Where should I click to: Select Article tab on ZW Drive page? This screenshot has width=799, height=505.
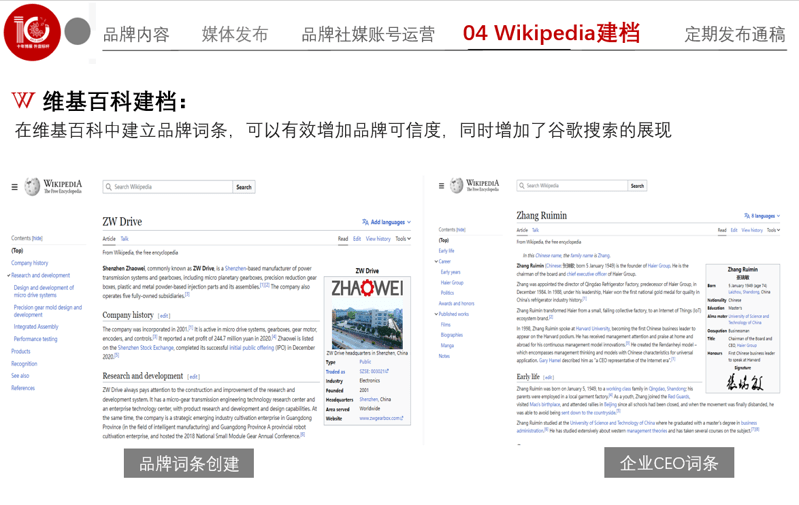[109, 239]
